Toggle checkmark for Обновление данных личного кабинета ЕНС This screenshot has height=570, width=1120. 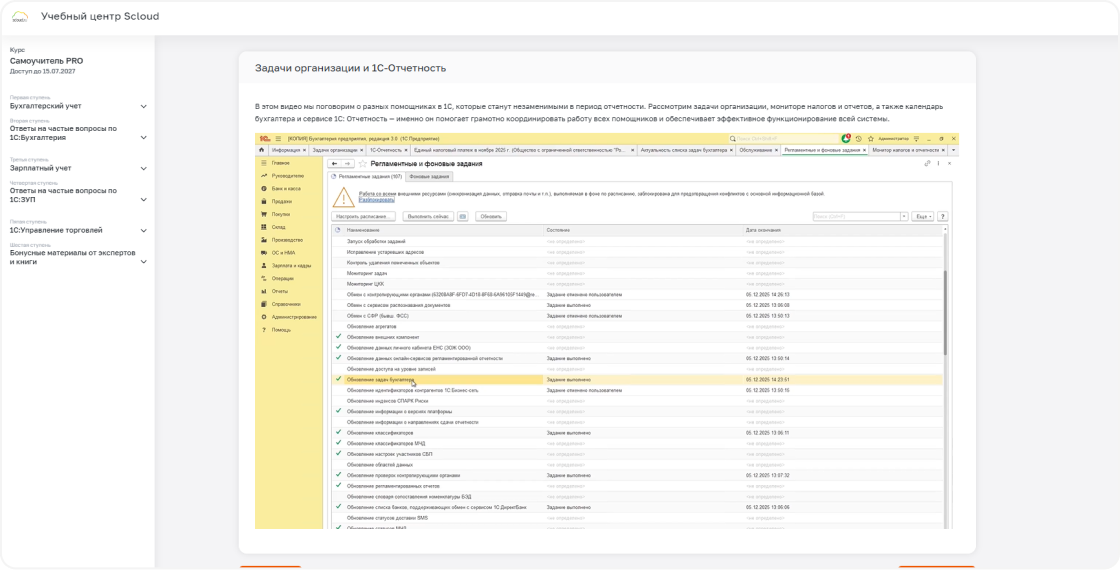point(339,347)
